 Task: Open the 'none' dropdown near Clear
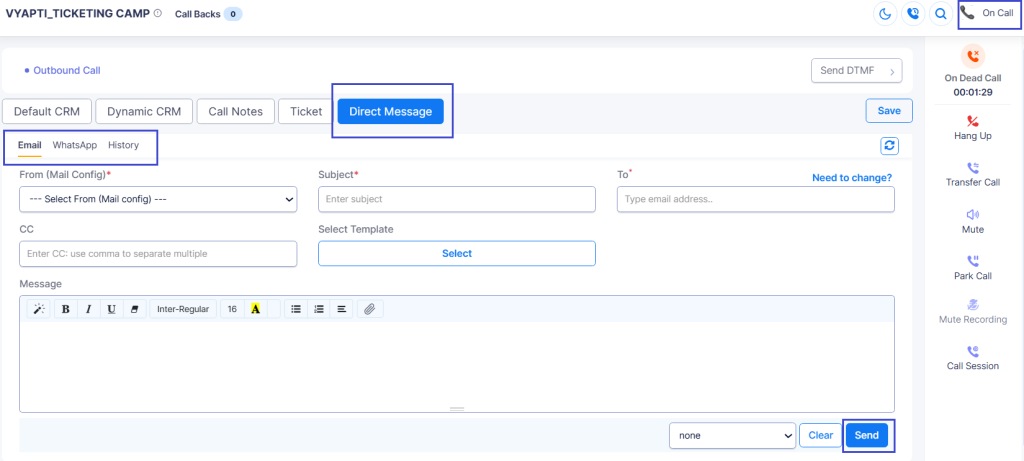point(732,436)
